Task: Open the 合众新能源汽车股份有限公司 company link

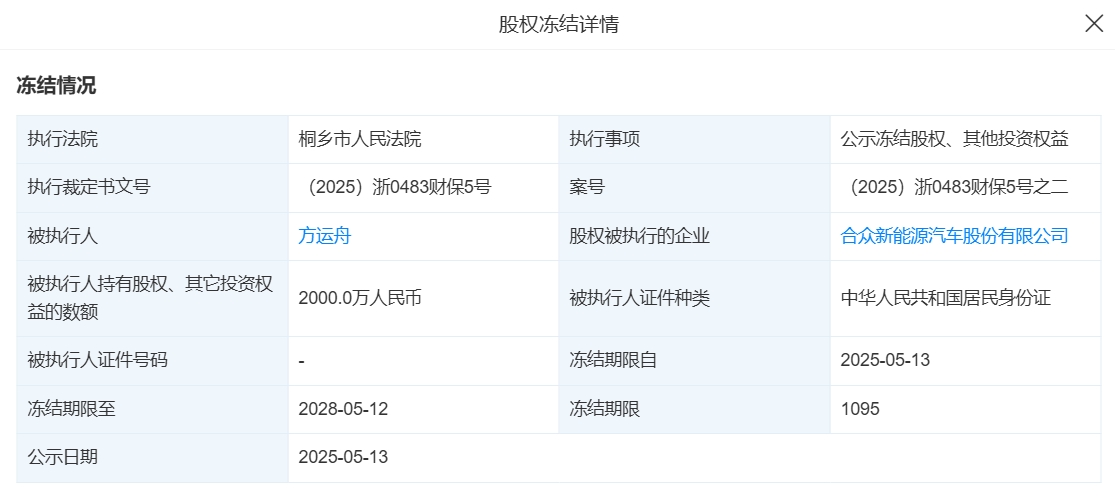Action: pyautogui.click(x=954, y=236)
